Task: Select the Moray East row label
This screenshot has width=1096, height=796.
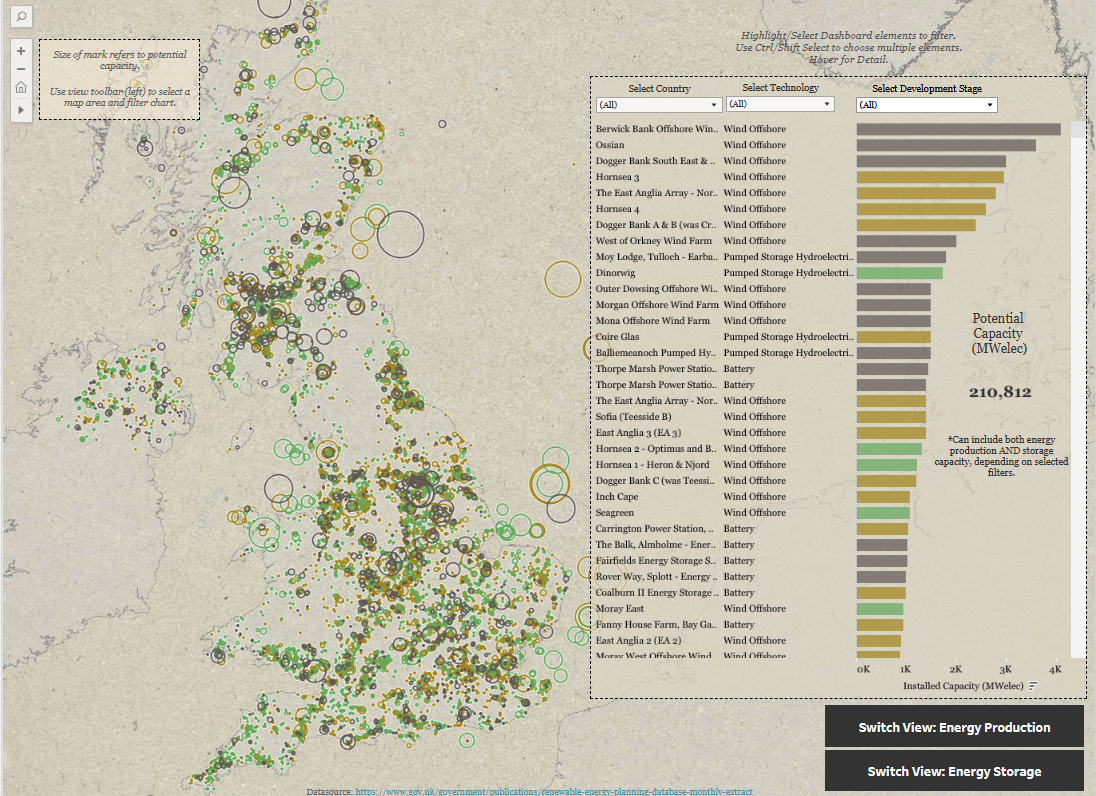Action: (619, 609)
